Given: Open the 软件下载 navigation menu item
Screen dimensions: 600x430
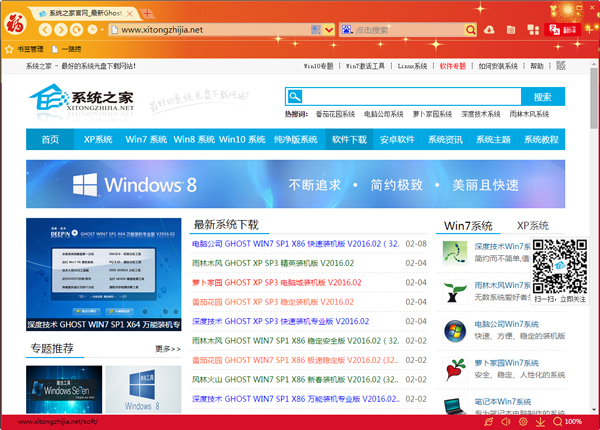Looking at the screenshot, I should (x=349, y=139).
